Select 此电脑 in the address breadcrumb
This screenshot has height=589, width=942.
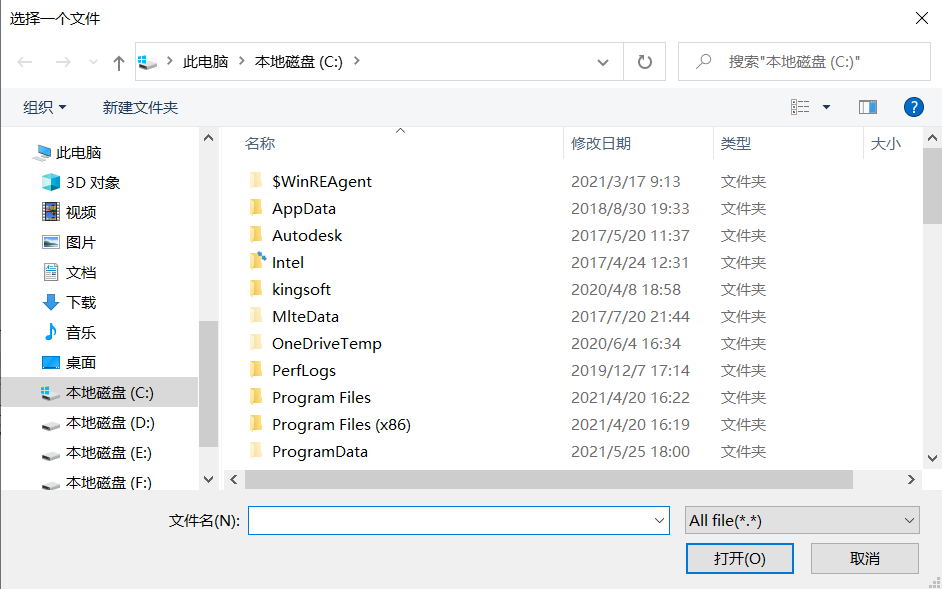pyautogui.click(x=205, y=61)
